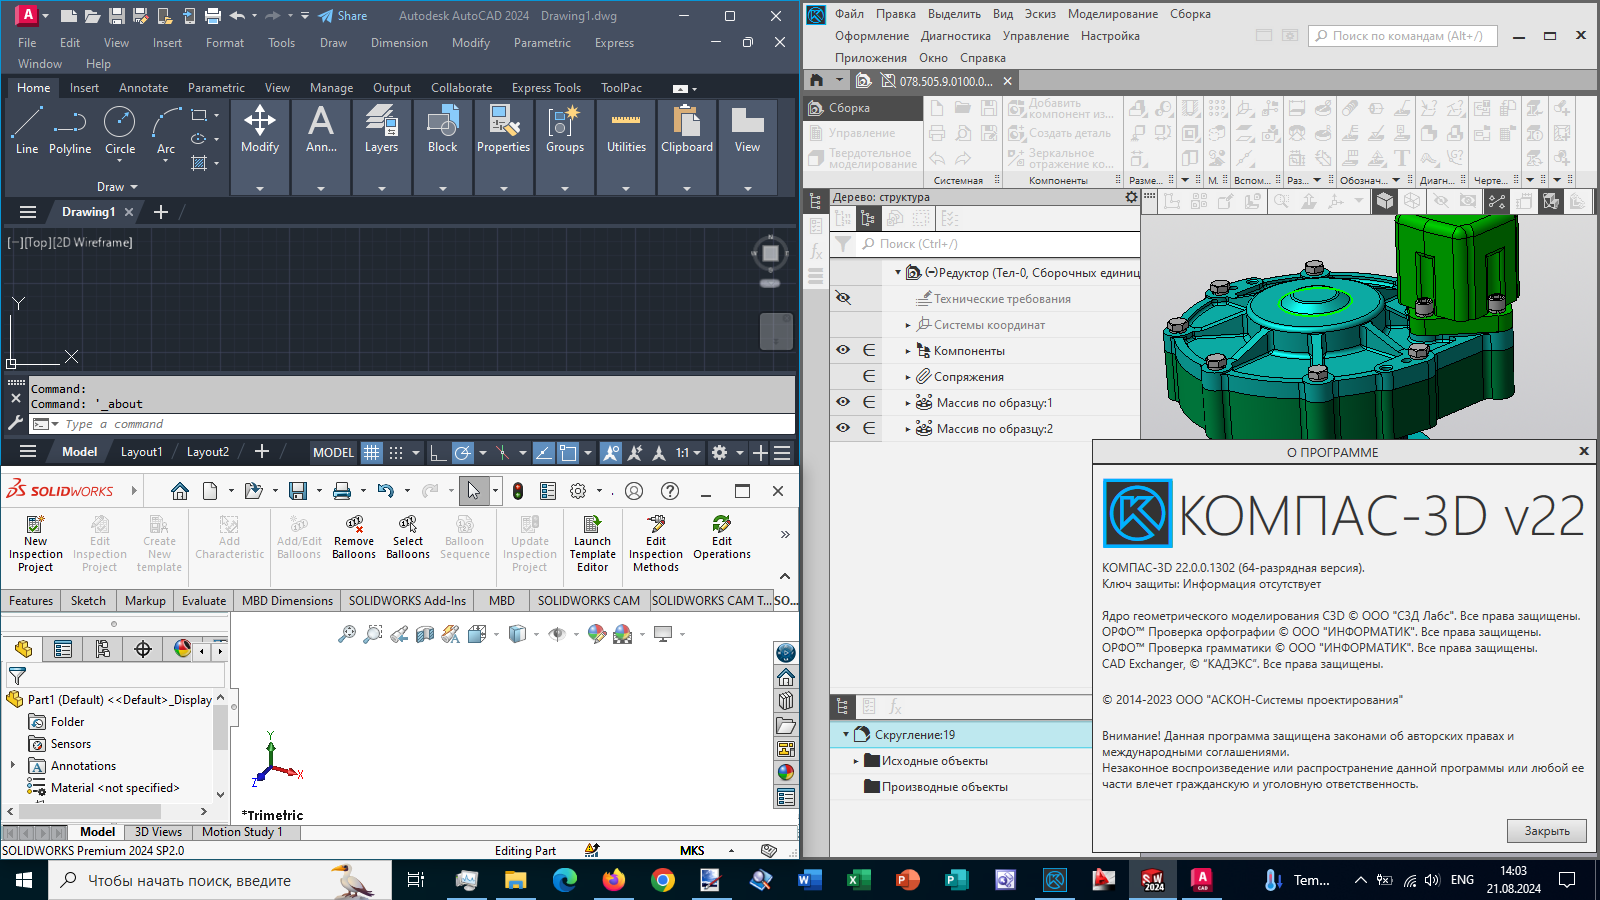Toggle AutoCAD snap mode in status bar
This screenshot has width=1600, height=900.
(396, 453)
